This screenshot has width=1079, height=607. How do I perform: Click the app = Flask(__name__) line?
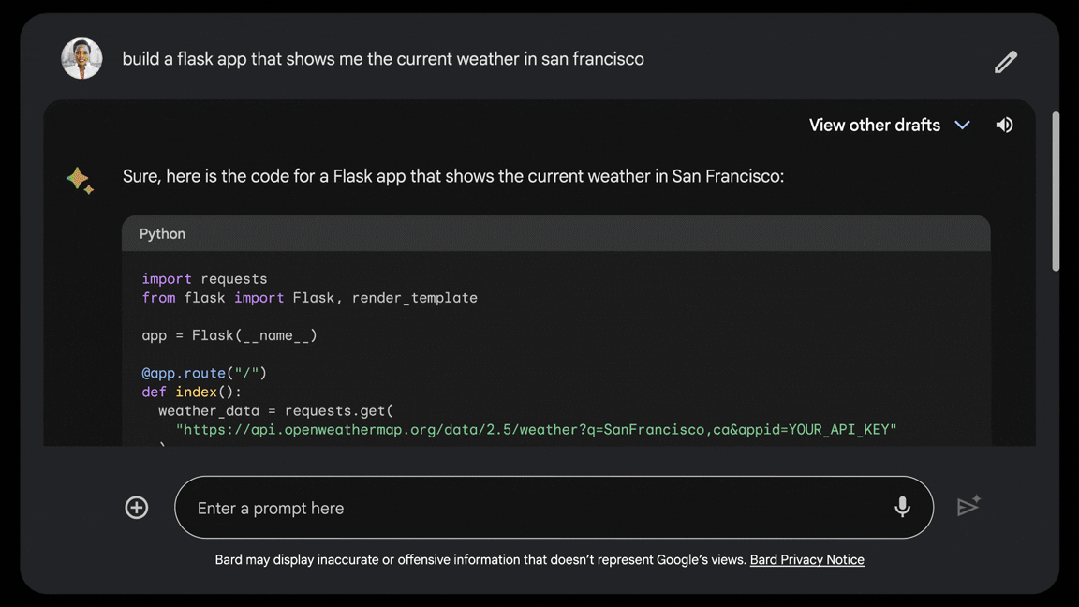coord(229,336)
